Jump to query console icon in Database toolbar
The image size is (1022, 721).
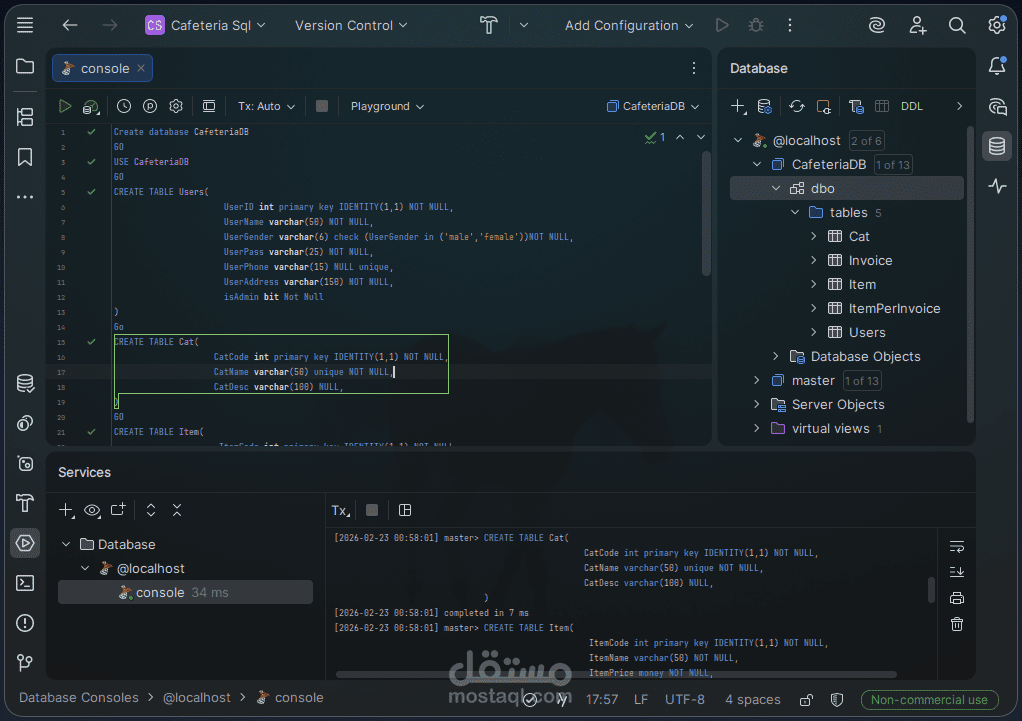pyautogui.click(x=856, y=106)
